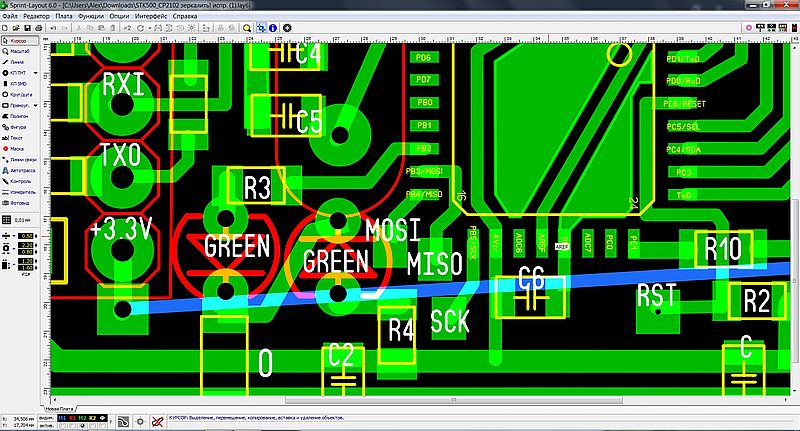The image size is (800, 431).
Task: Select the Маска solder mask tool
Action: [20, 149]
